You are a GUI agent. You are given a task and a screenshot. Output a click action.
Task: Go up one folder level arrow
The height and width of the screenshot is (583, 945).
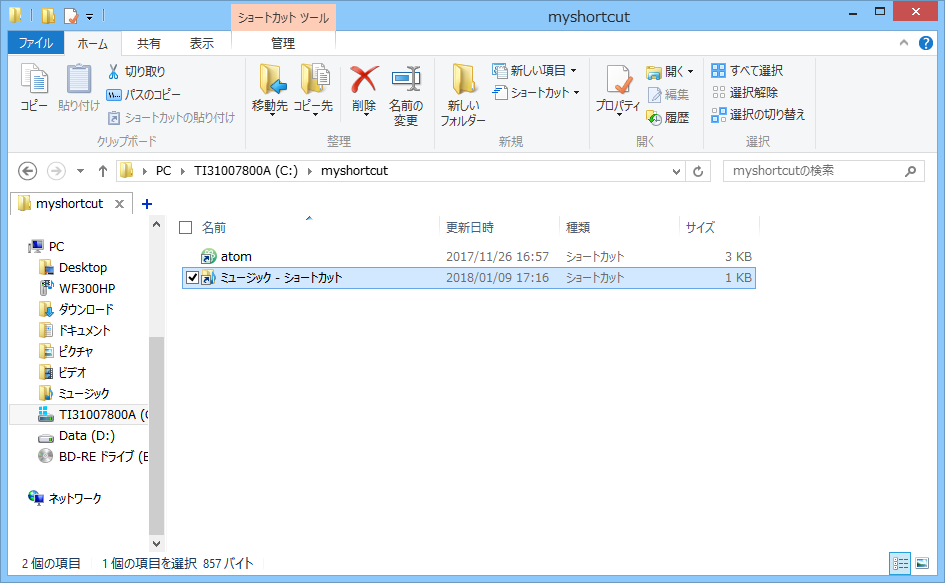point(102,171)
